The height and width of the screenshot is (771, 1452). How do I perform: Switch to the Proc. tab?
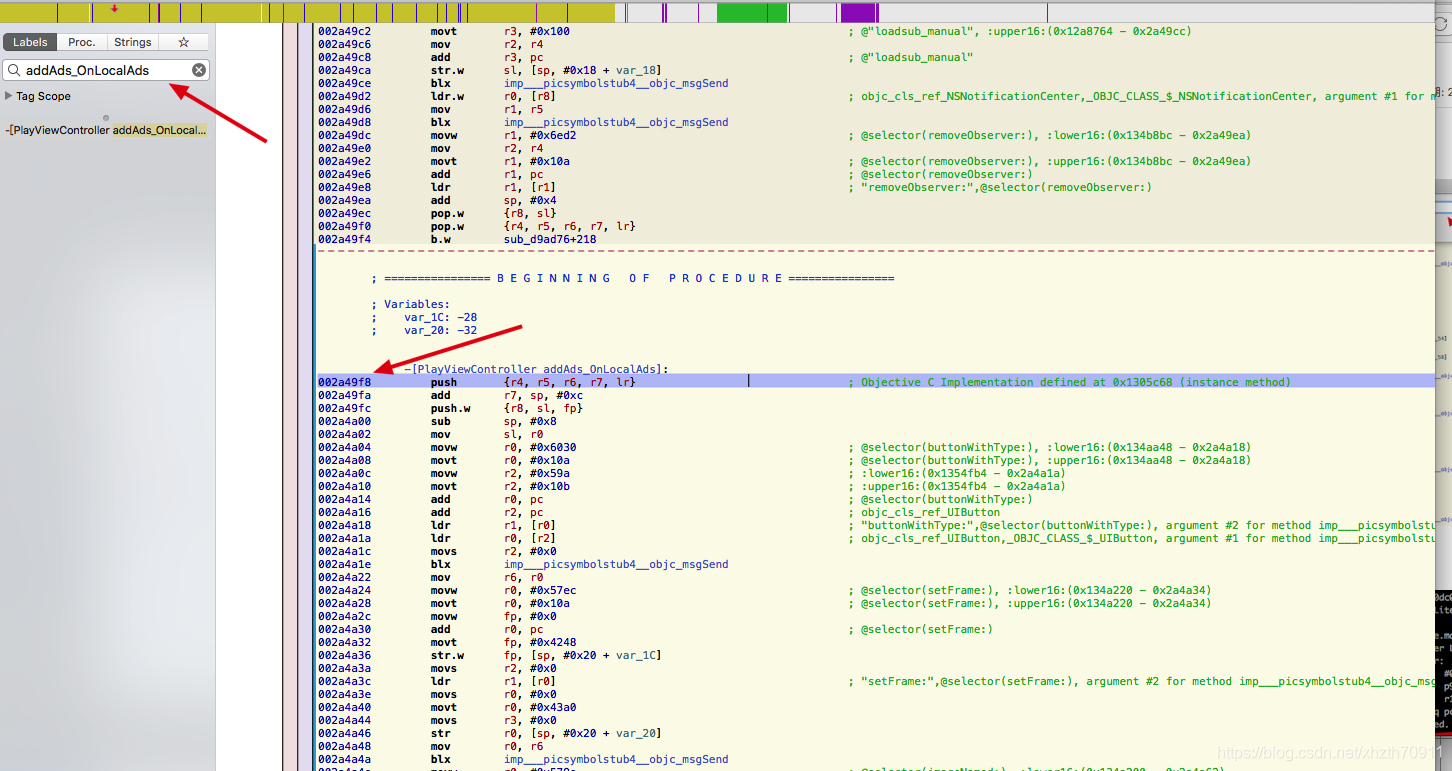tap(82, 42)
